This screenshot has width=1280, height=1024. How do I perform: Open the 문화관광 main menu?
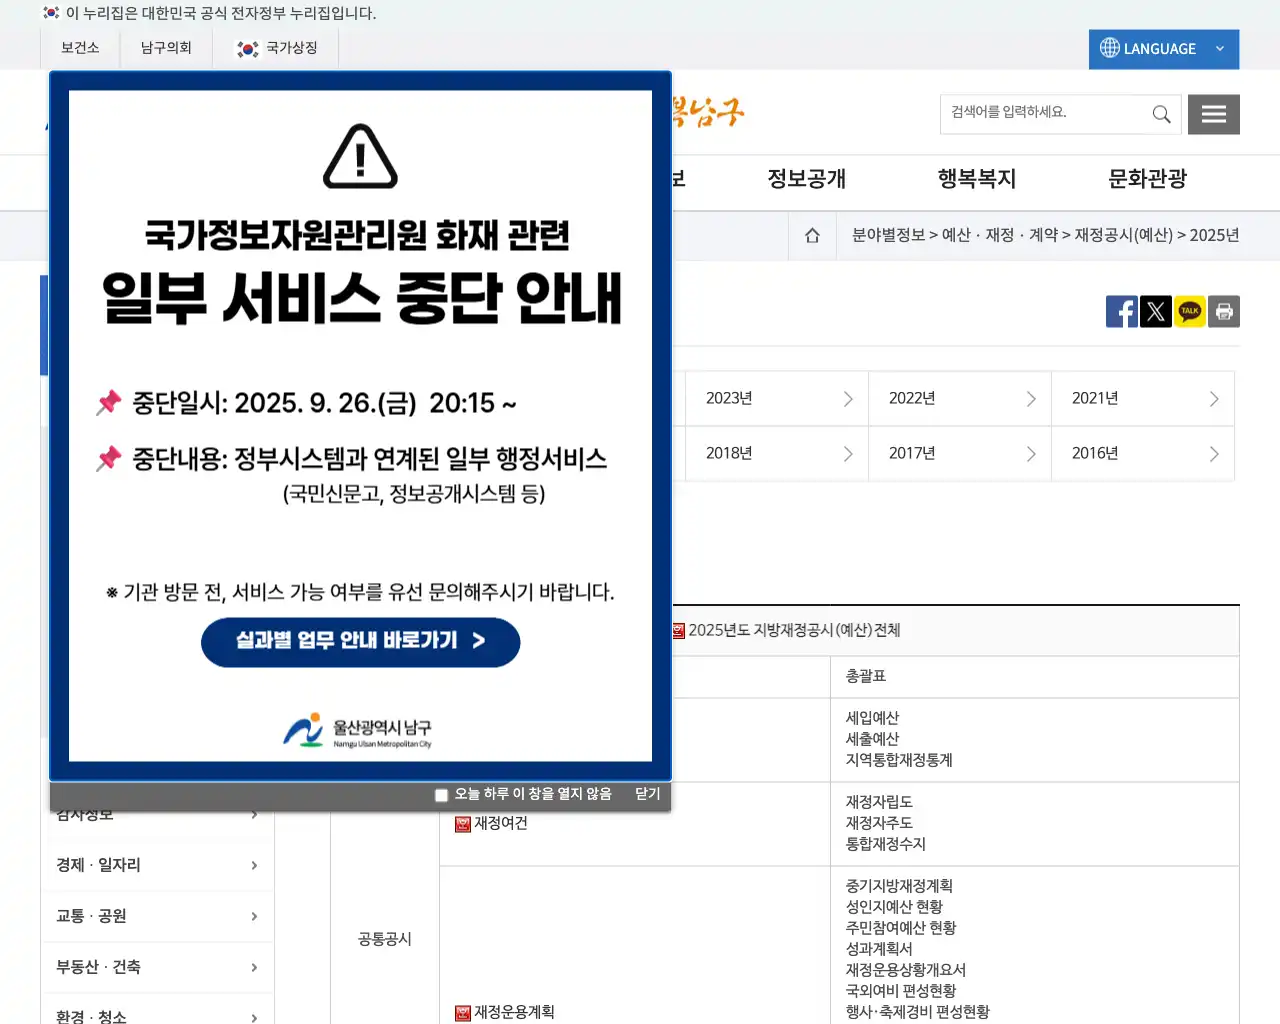1148,179
